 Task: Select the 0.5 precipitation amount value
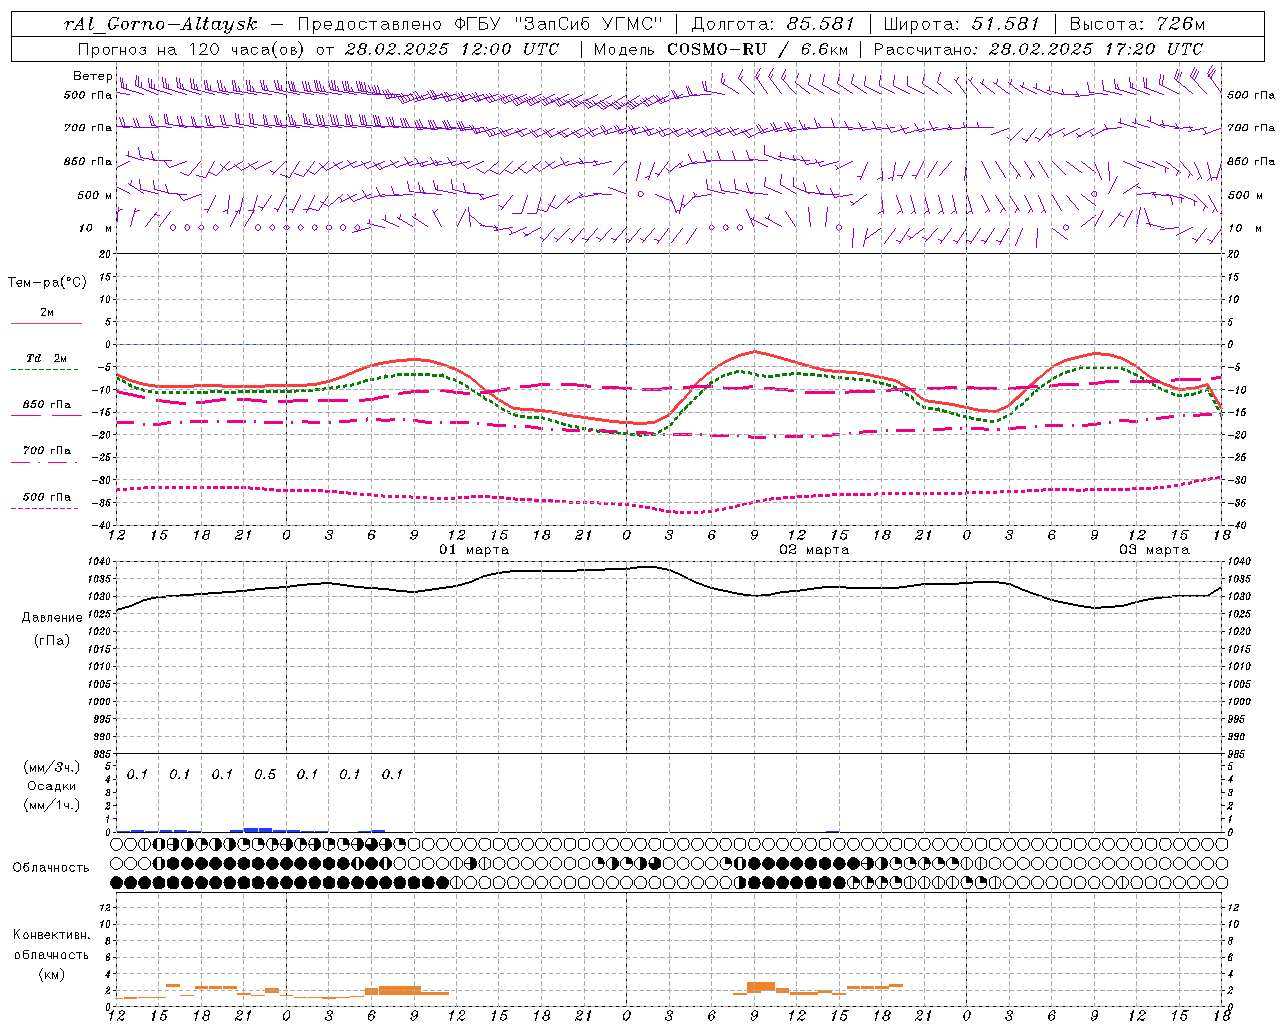pyautogui.click(x=265, y=774)
